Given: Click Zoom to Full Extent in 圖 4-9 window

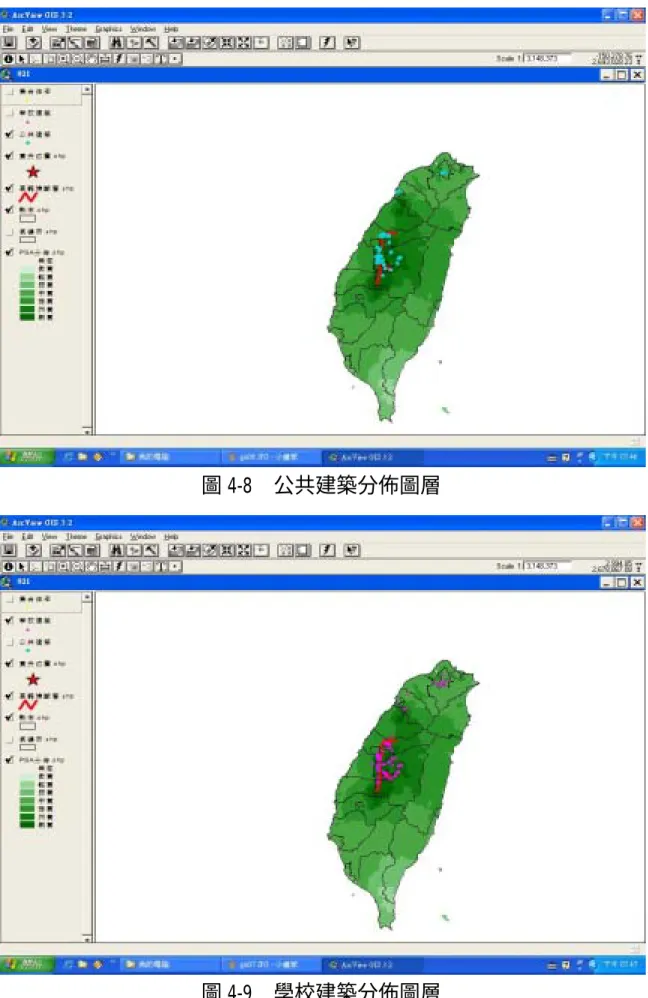Looking at the screenshot, I should (175, 551).
